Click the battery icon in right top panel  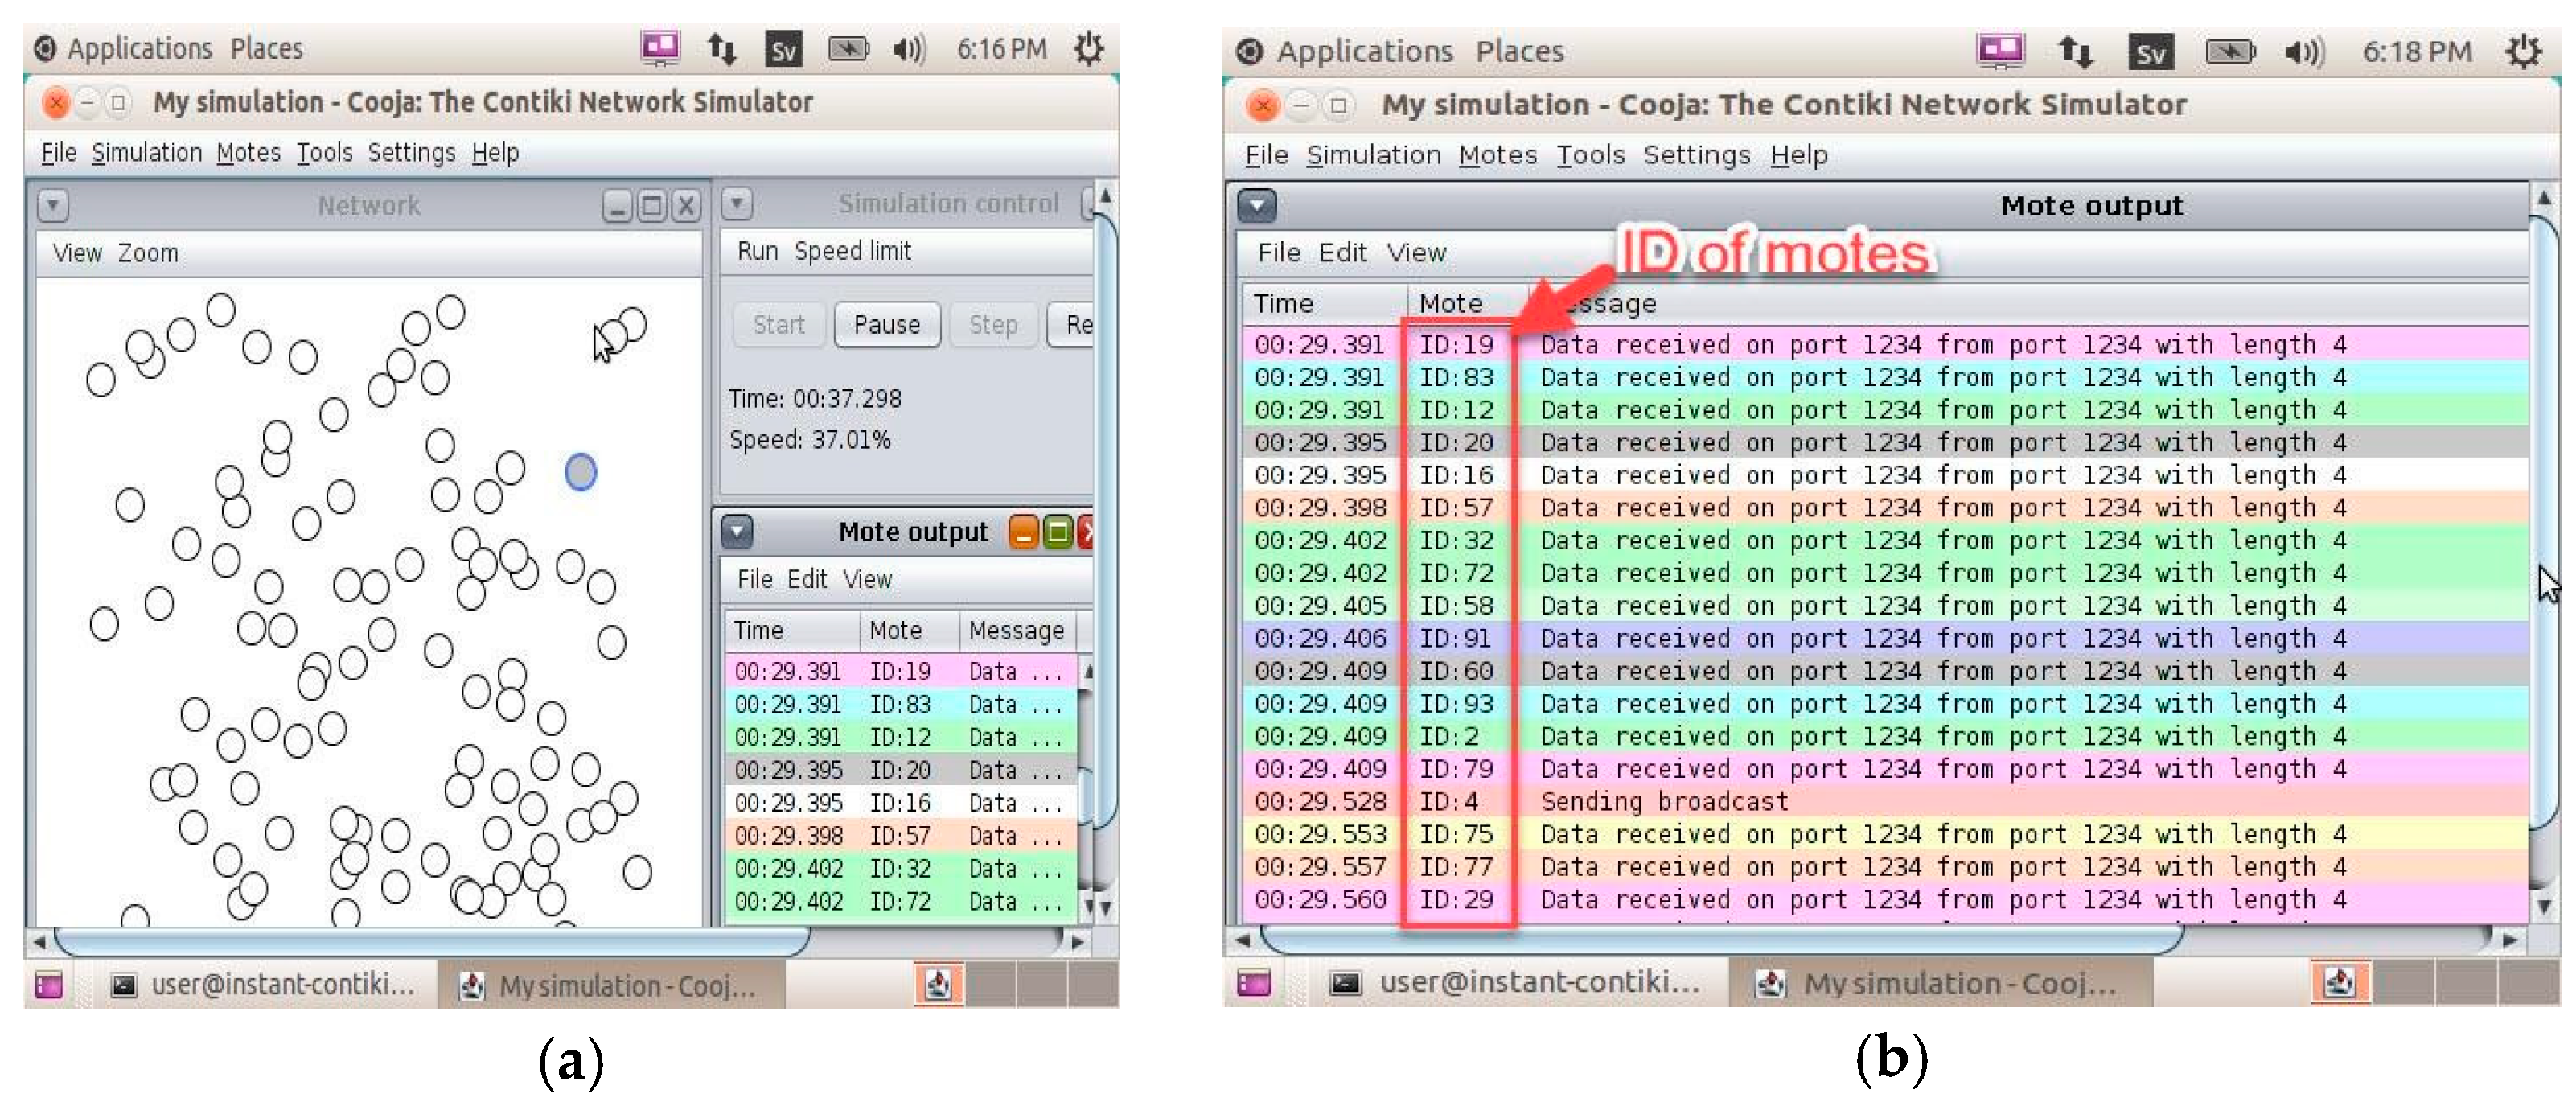pyautogui.click(x=2229, y=51)
